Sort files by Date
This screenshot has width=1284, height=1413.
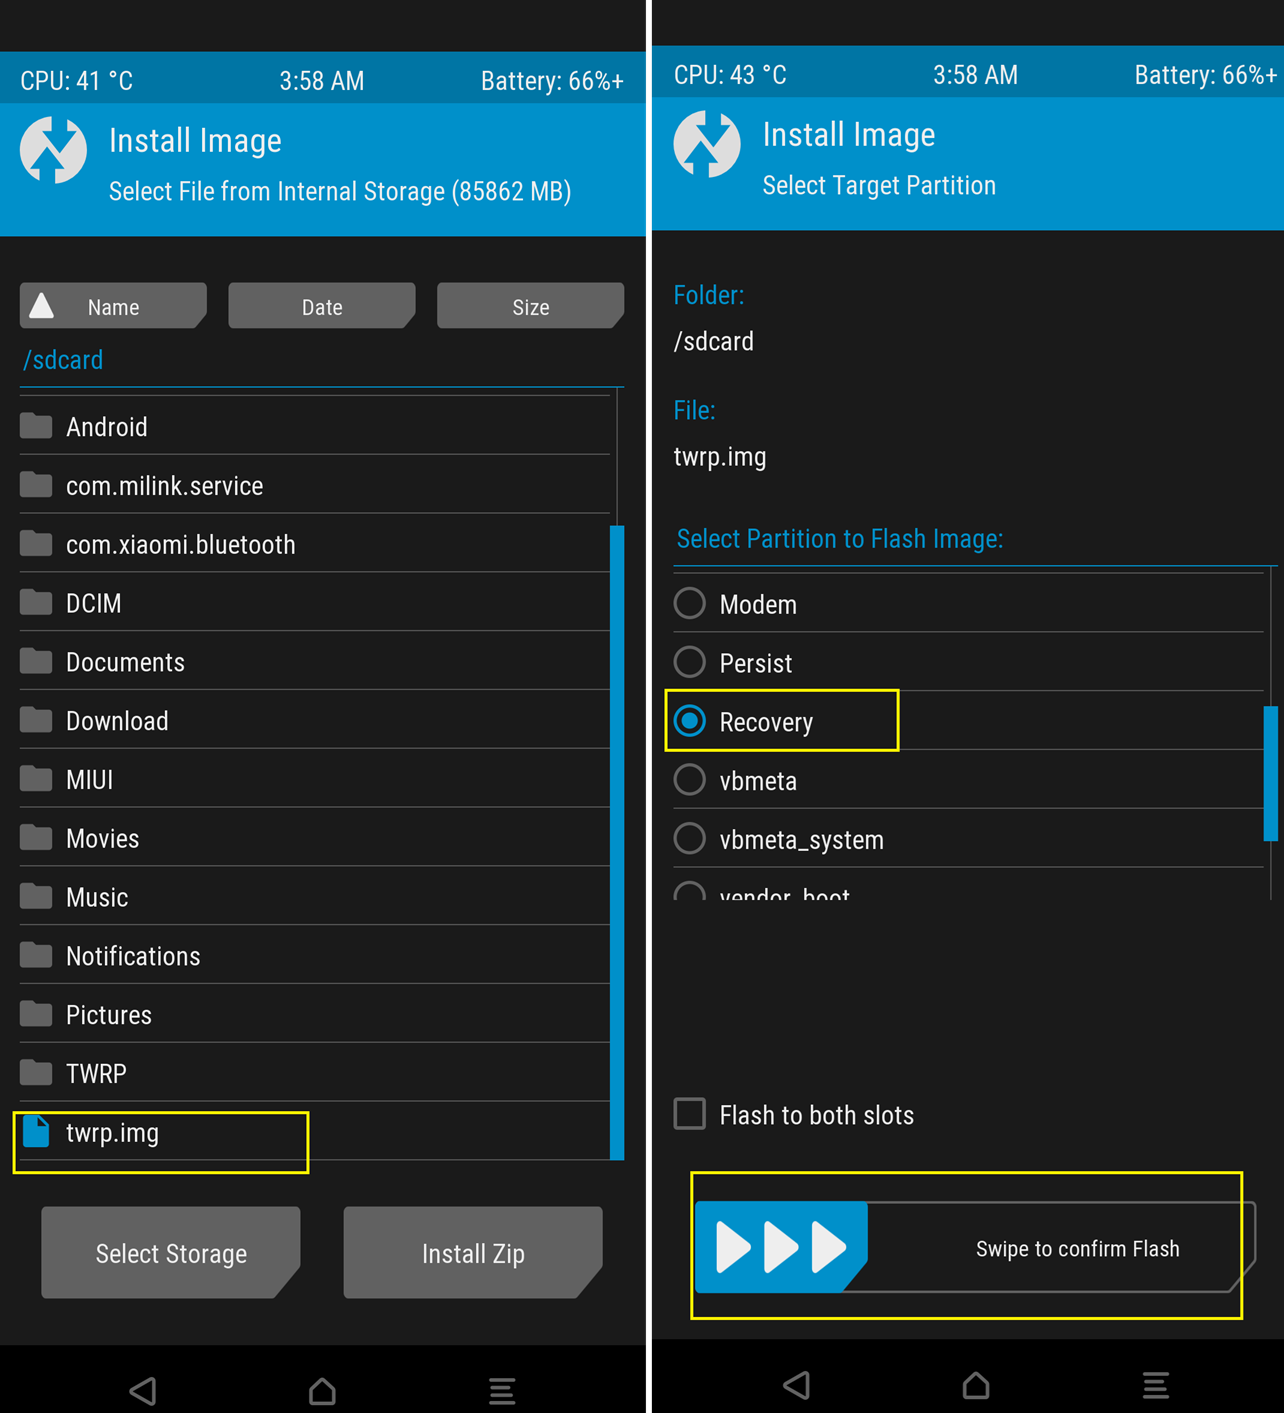point(322,306)
